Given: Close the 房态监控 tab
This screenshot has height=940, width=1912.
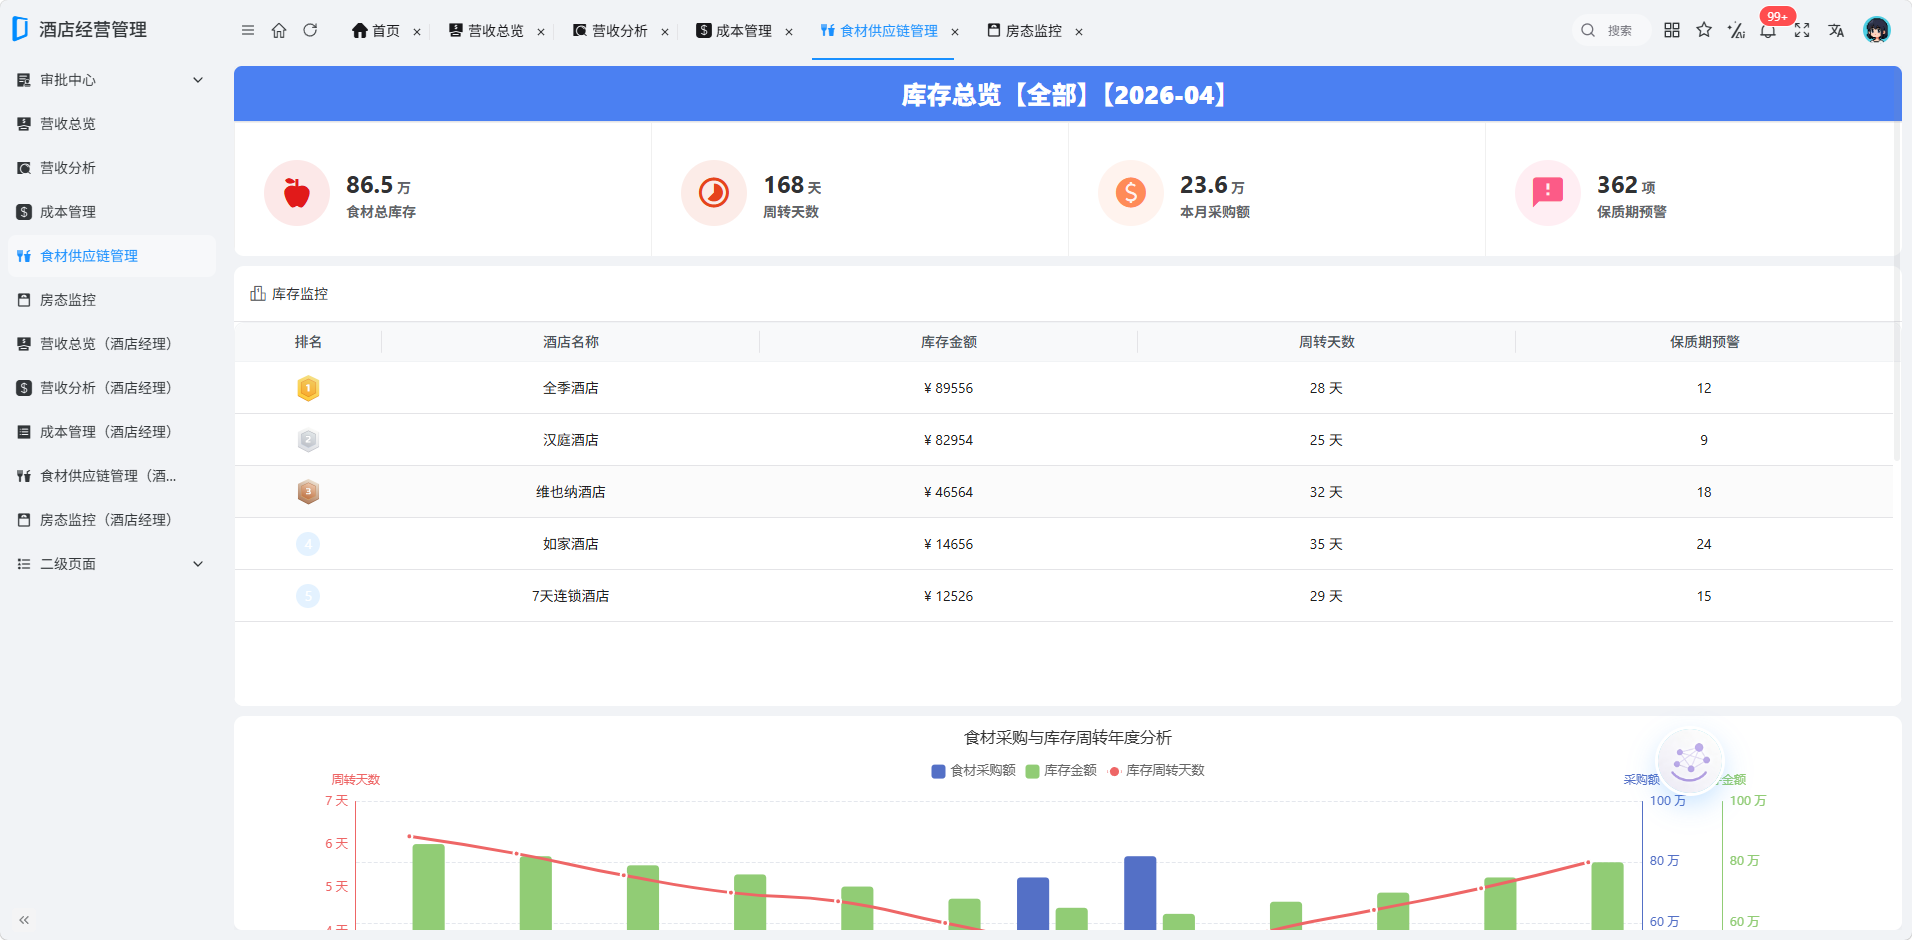Looking at the screenshot, I should tap(1079, 32).
